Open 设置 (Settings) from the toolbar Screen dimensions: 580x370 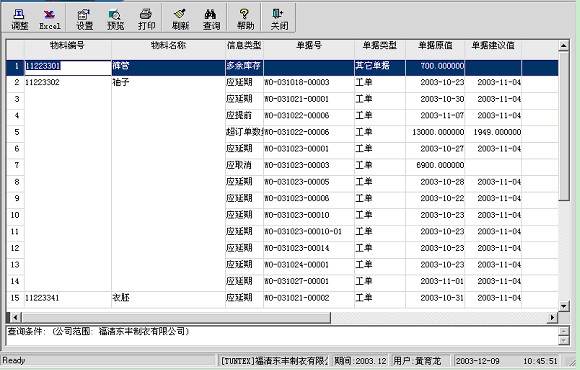[x=84, y=18]
